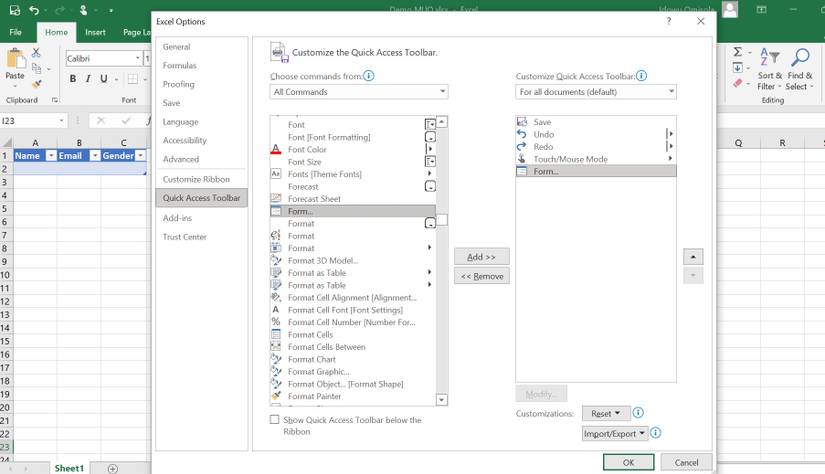Click Ribbon Display Options icon in title bar
Screen dimensions: 825x474
pyautogui.click(x=761, y=9)
